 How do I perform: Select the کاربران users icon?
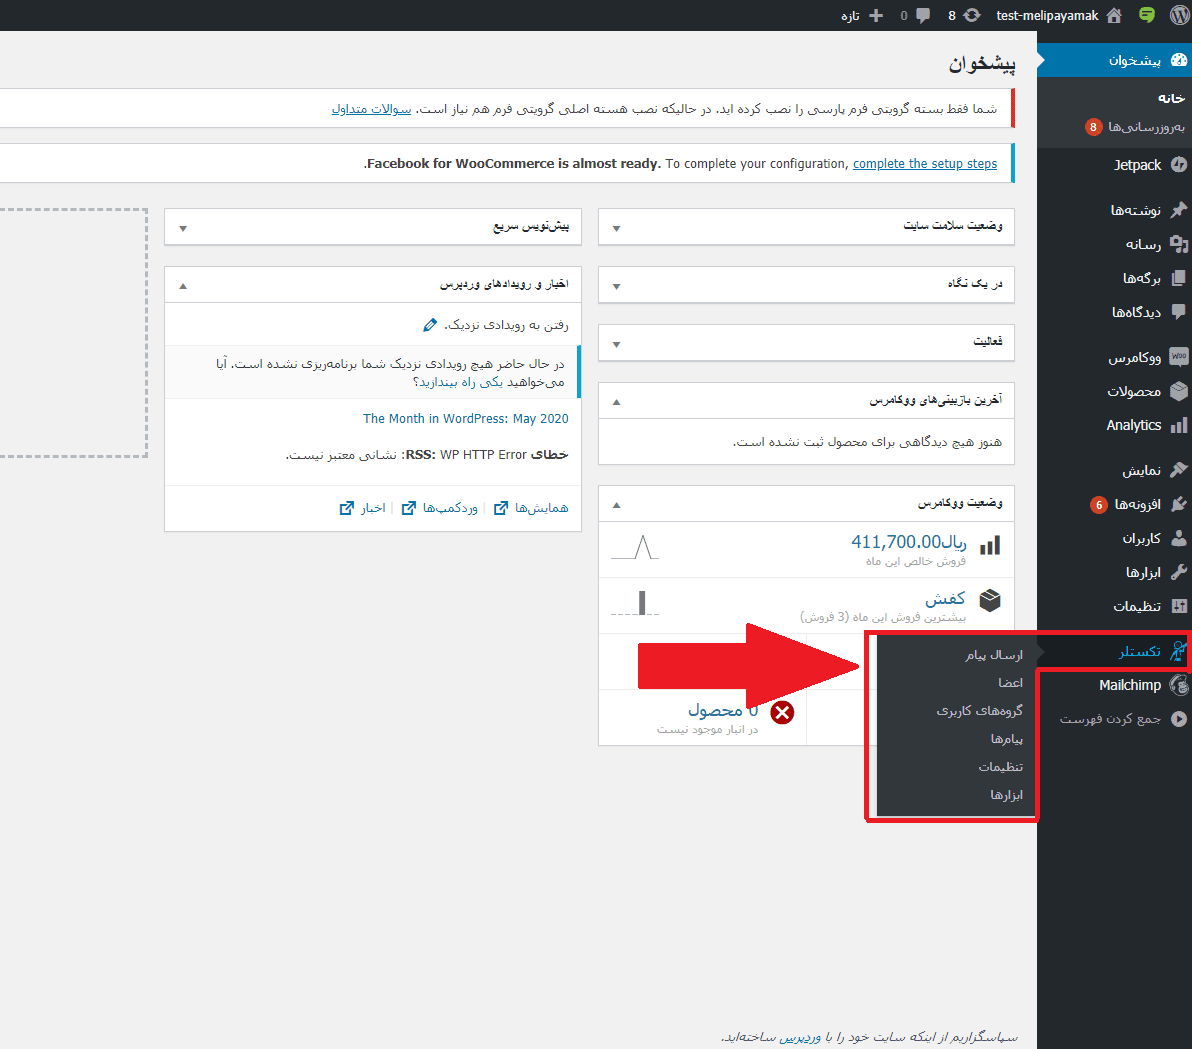click(x=1178, y=538)
